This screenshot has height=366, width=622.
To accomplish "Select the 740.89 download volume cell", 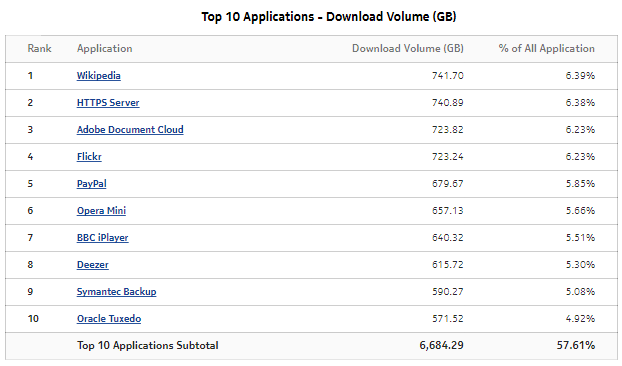I will [x=447, y=103].
